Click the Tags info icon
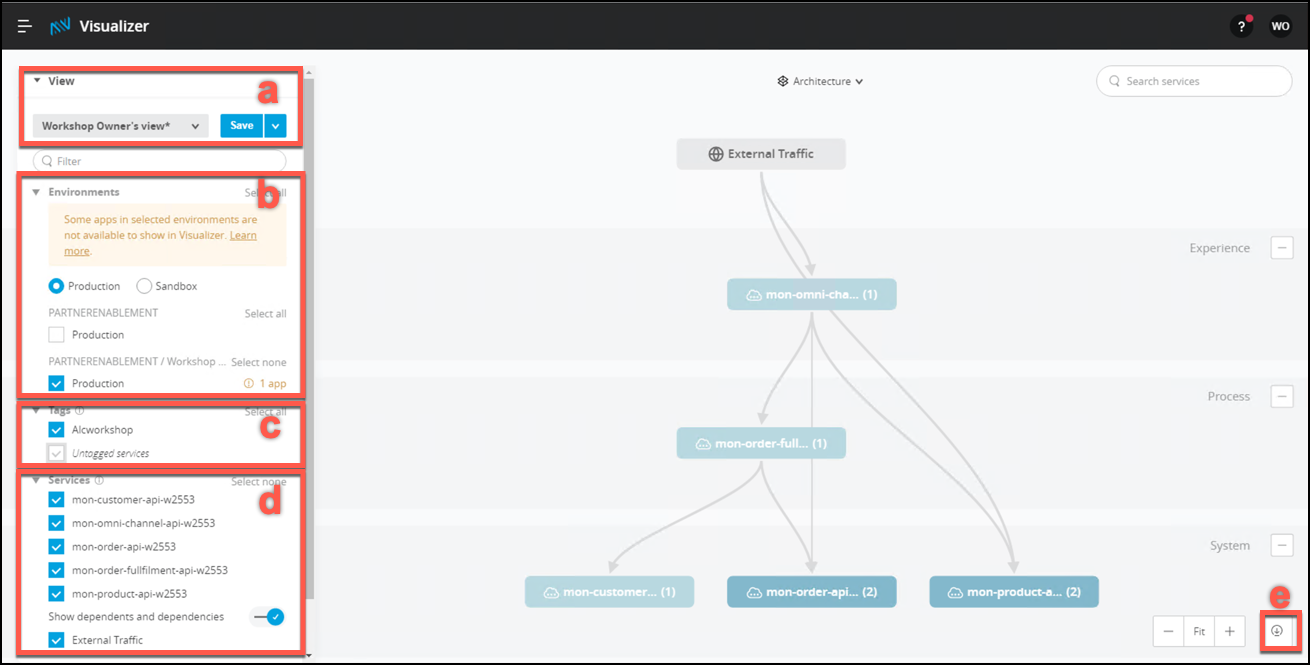 click(x=79, y=410)
